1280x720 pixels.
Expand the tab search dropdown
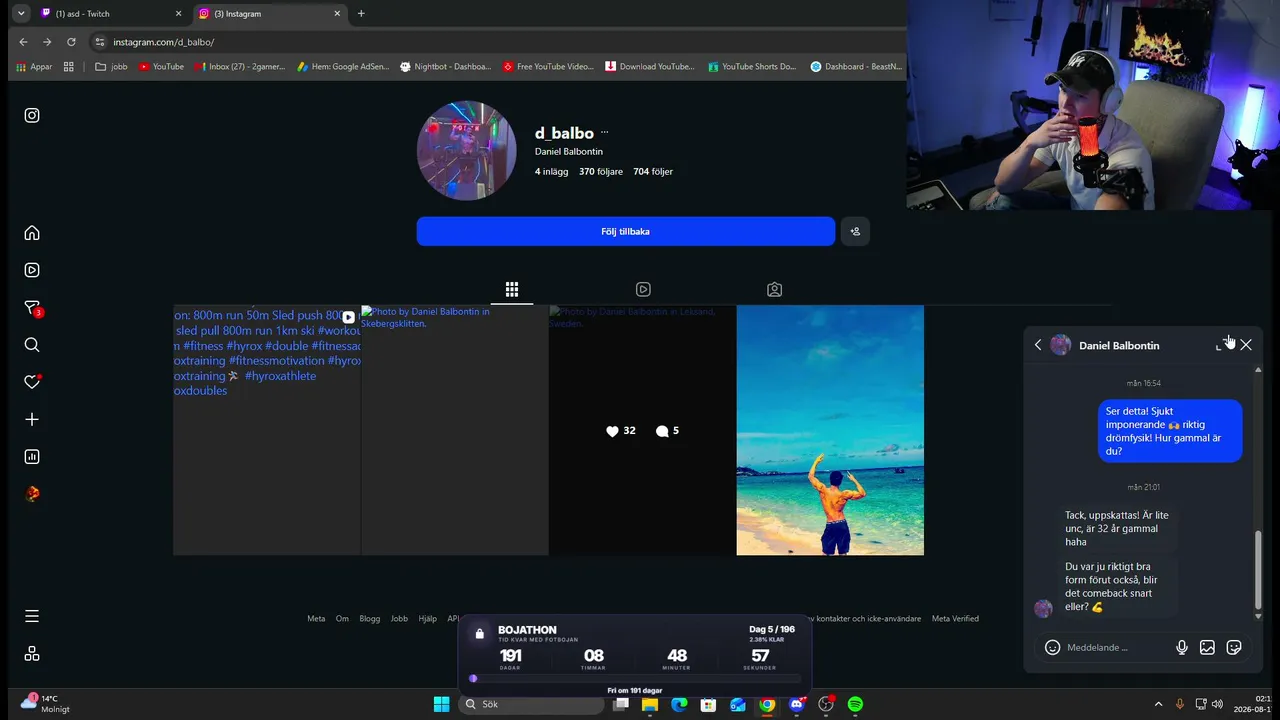(21, 14)
